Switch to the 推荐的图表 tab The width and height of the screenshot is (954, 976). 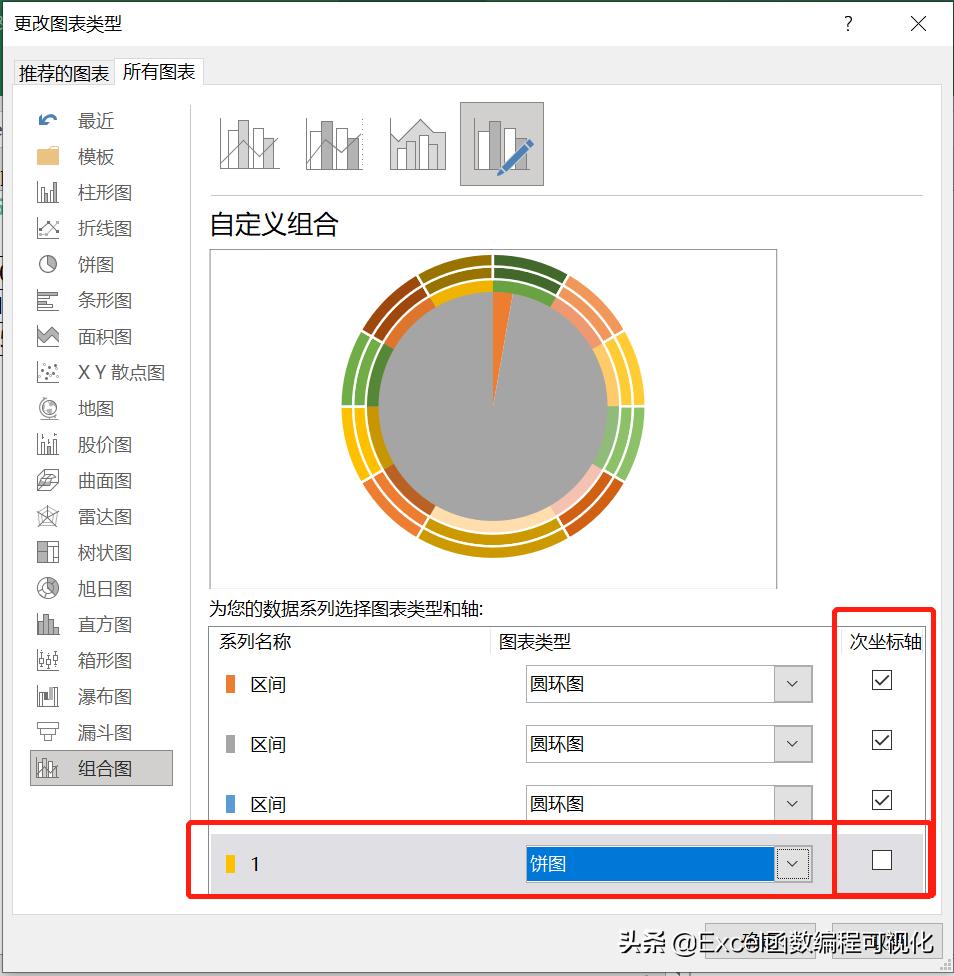pos(62,72)
